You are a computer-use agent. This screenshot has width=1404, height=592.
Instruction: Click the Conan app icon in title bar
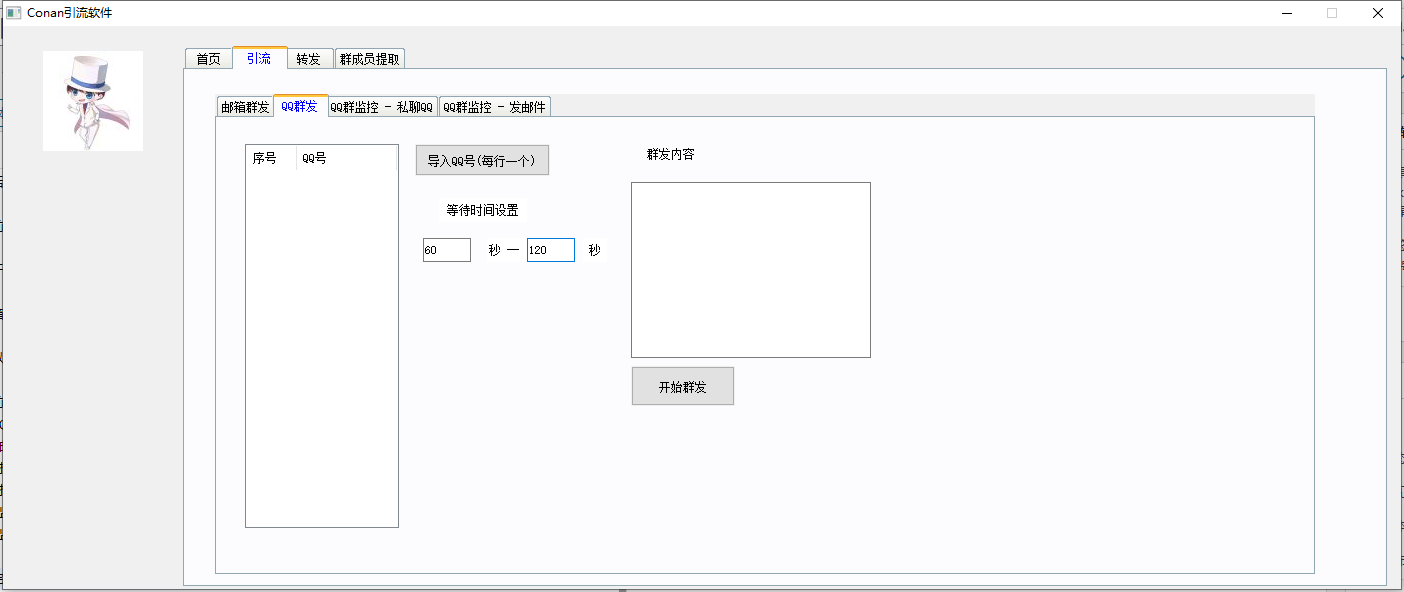[14, 13]
